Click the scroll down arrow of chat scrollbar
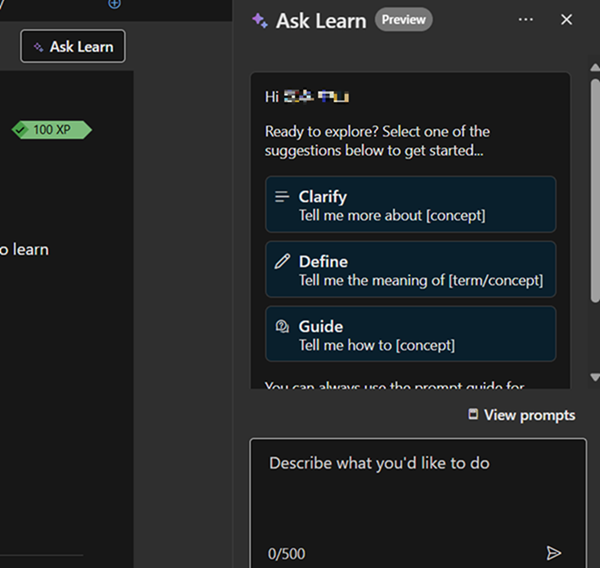This screenshot has width=600, height=568. [595, 377]
